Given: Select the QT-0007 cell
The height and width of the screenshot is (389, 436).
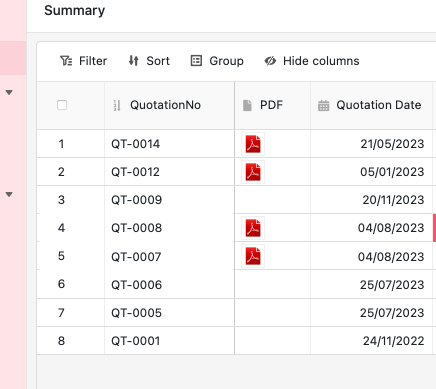Looking at the screenshot, I should [x=169, y=256].
